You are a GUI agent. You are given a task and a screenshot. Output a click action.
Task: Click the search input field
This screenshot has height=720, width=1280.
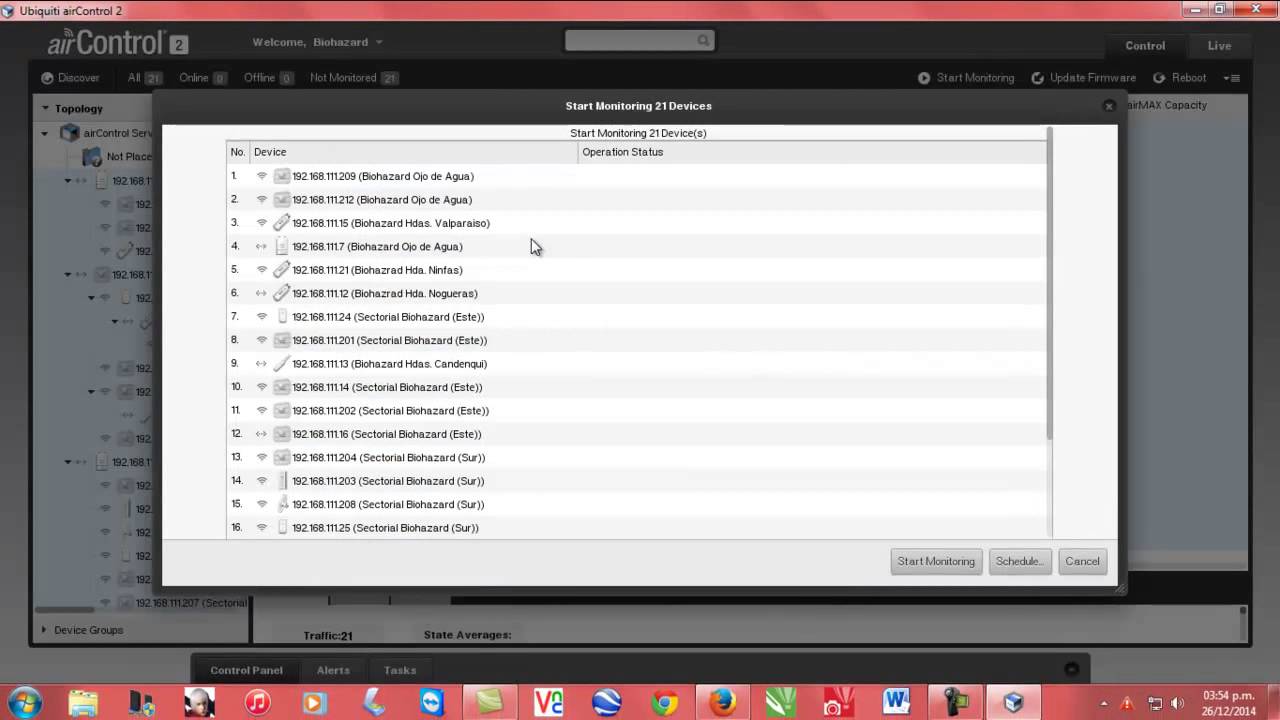point(630,41)
